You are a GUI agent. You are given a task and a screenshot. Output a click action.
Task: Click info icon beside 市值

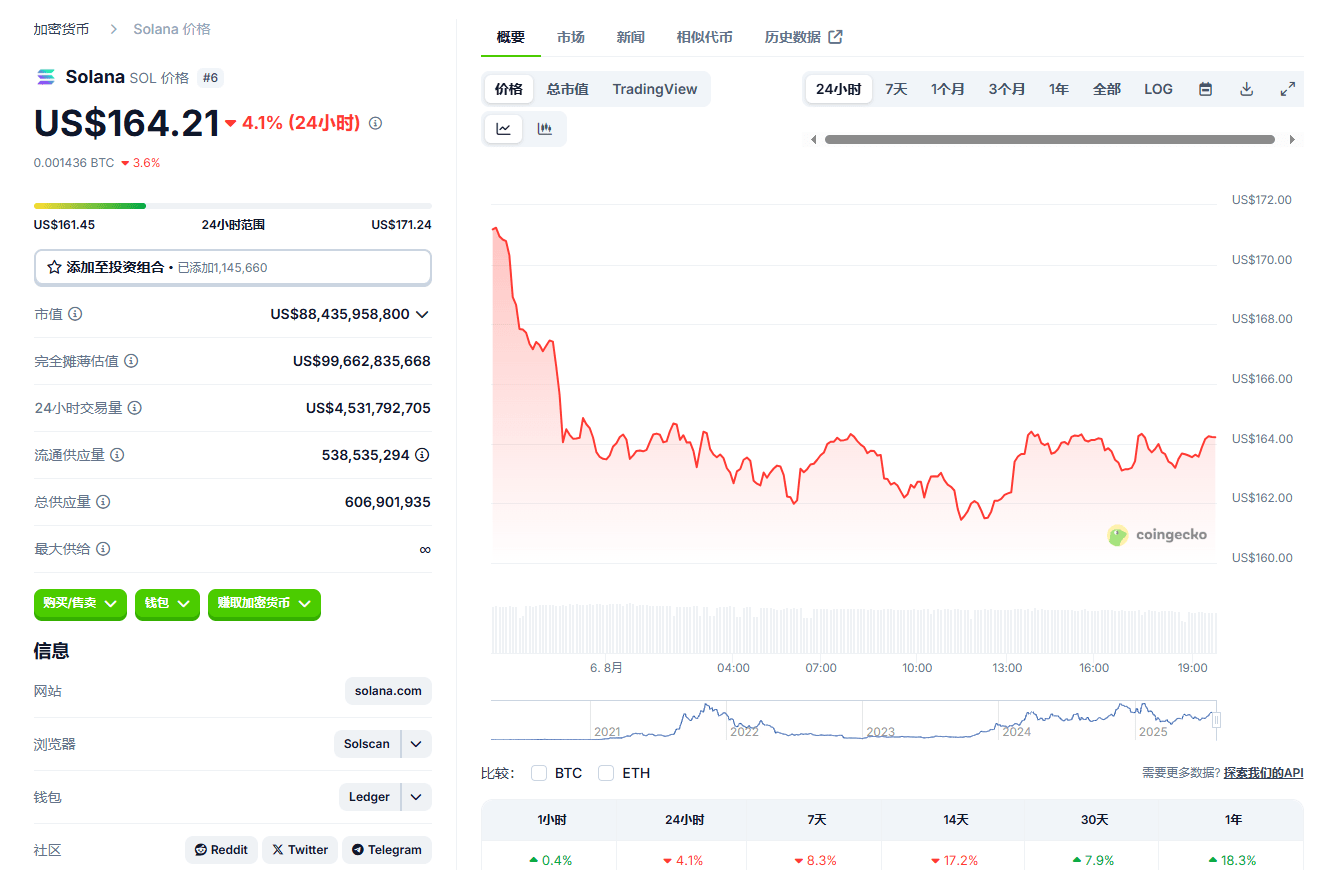(75, 314)
